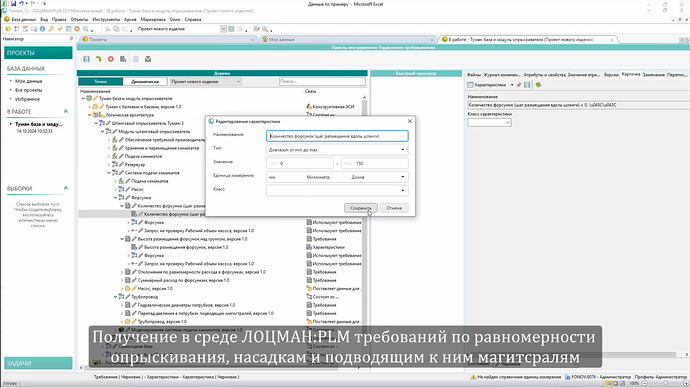Collapse the ВЫБОРКИ section
690x388 pixels.
66,188
